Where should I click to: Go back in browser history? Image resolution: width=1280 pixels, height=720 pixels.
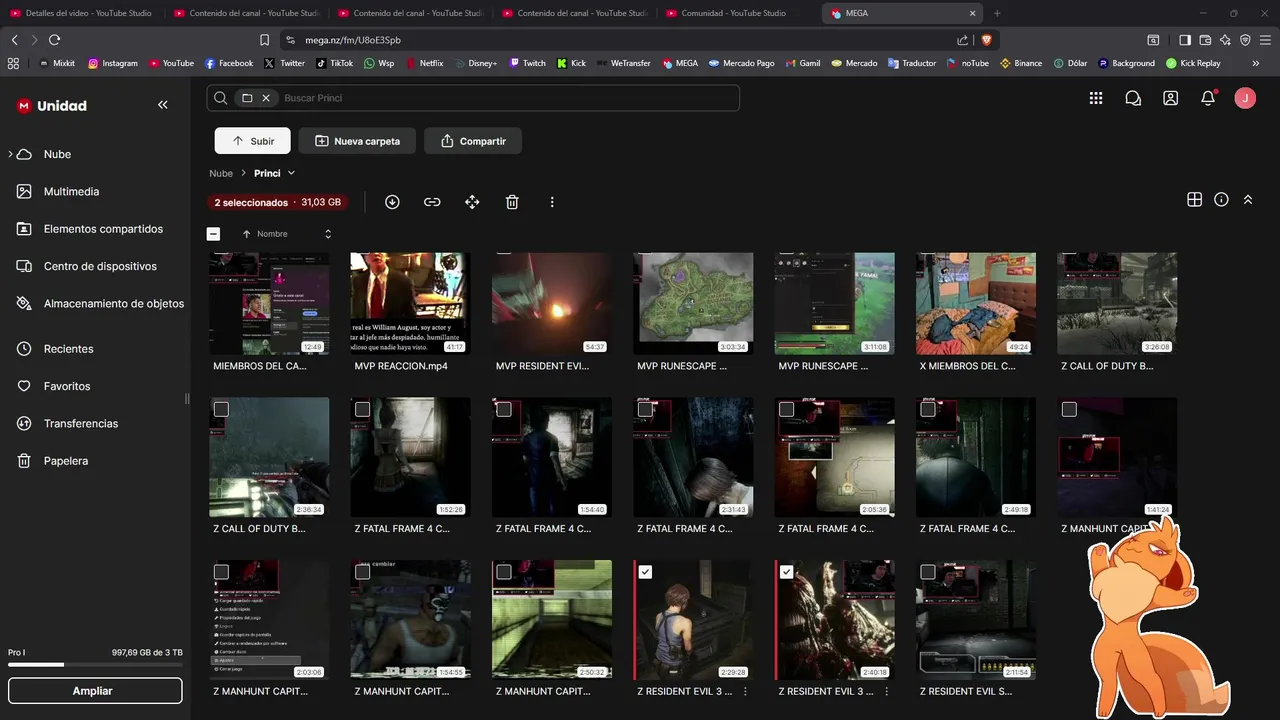click(x=14, y=40)
